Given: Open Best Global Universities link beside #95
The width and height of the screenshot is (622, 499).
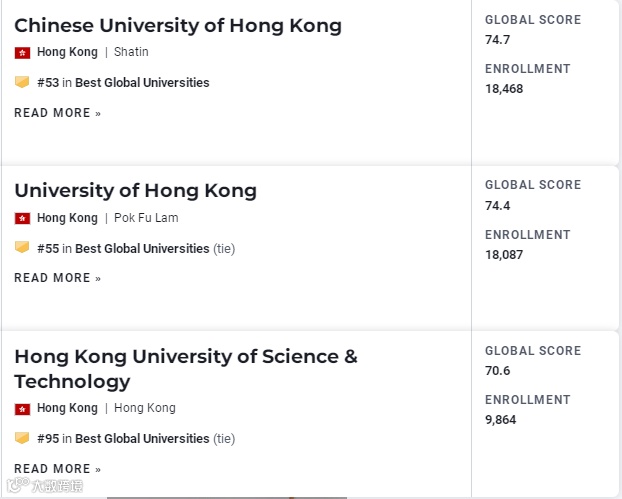Looking at the screenshot, I should [142, 438].
